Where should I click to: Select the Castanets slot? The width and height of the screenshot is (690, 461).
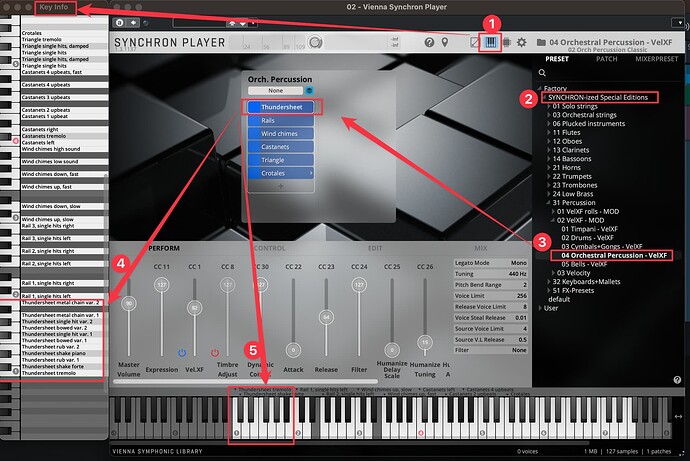point(281,146)
